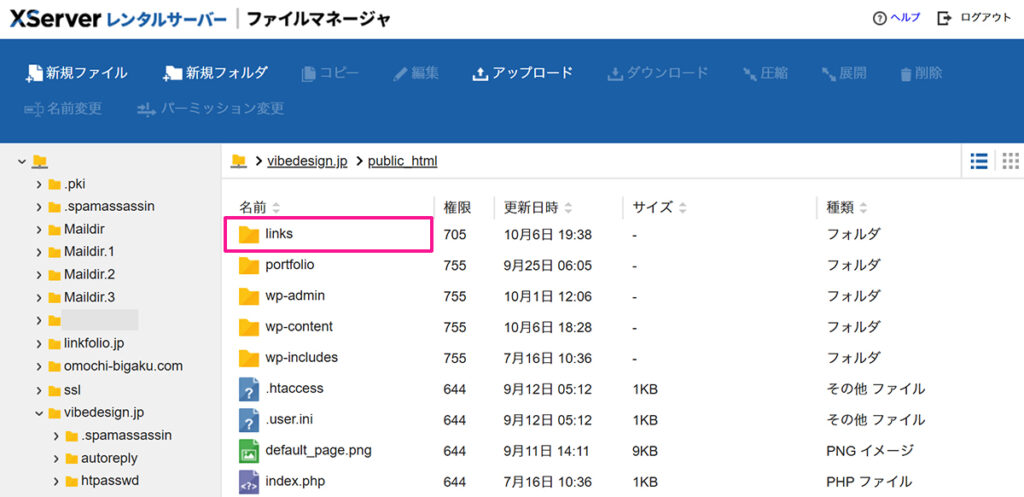Click the Upload (アップロード) toolbar icon
The height and width of the screenshot is (497, 1024).
[x=480, y=73]
